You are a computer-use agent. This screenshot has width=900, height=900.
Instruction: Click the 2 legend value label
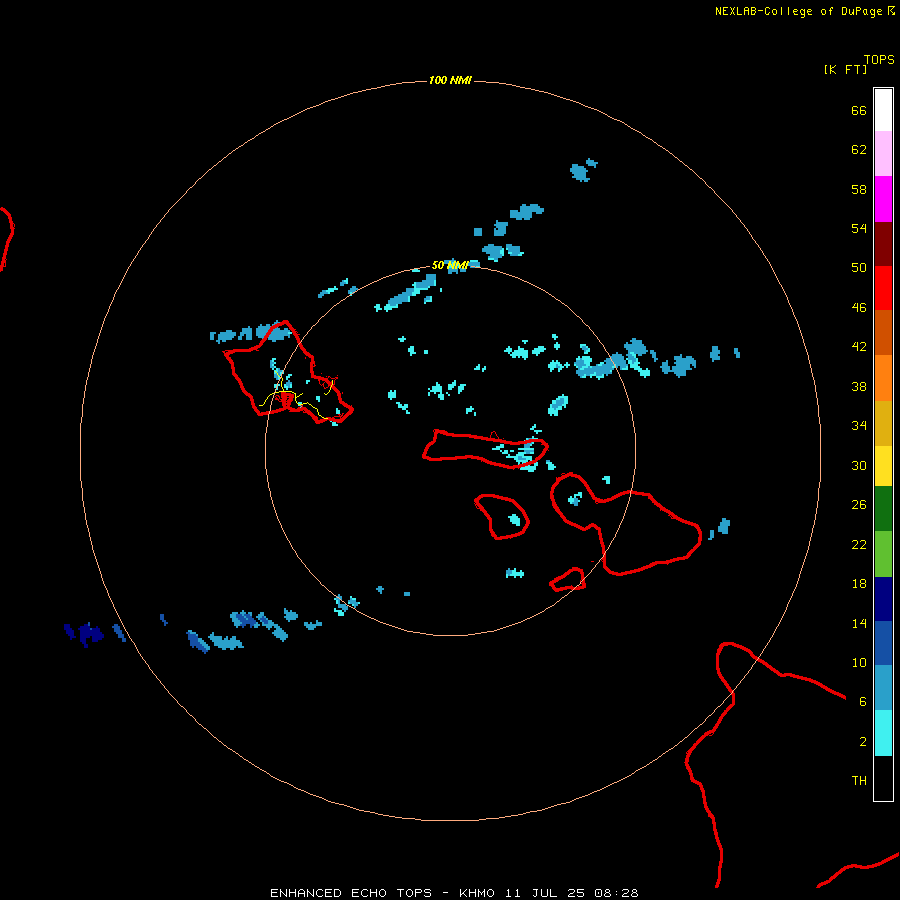863,742
